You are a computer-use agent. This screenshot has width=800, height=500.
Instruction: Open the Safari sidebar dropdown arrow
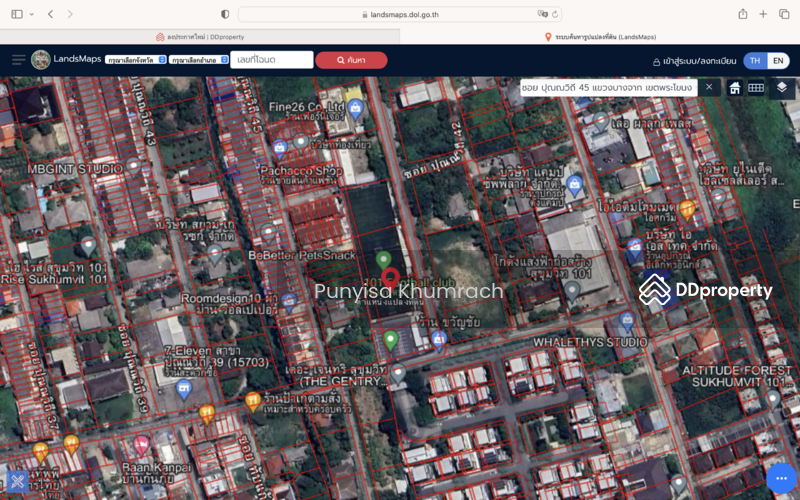(31, 14)
